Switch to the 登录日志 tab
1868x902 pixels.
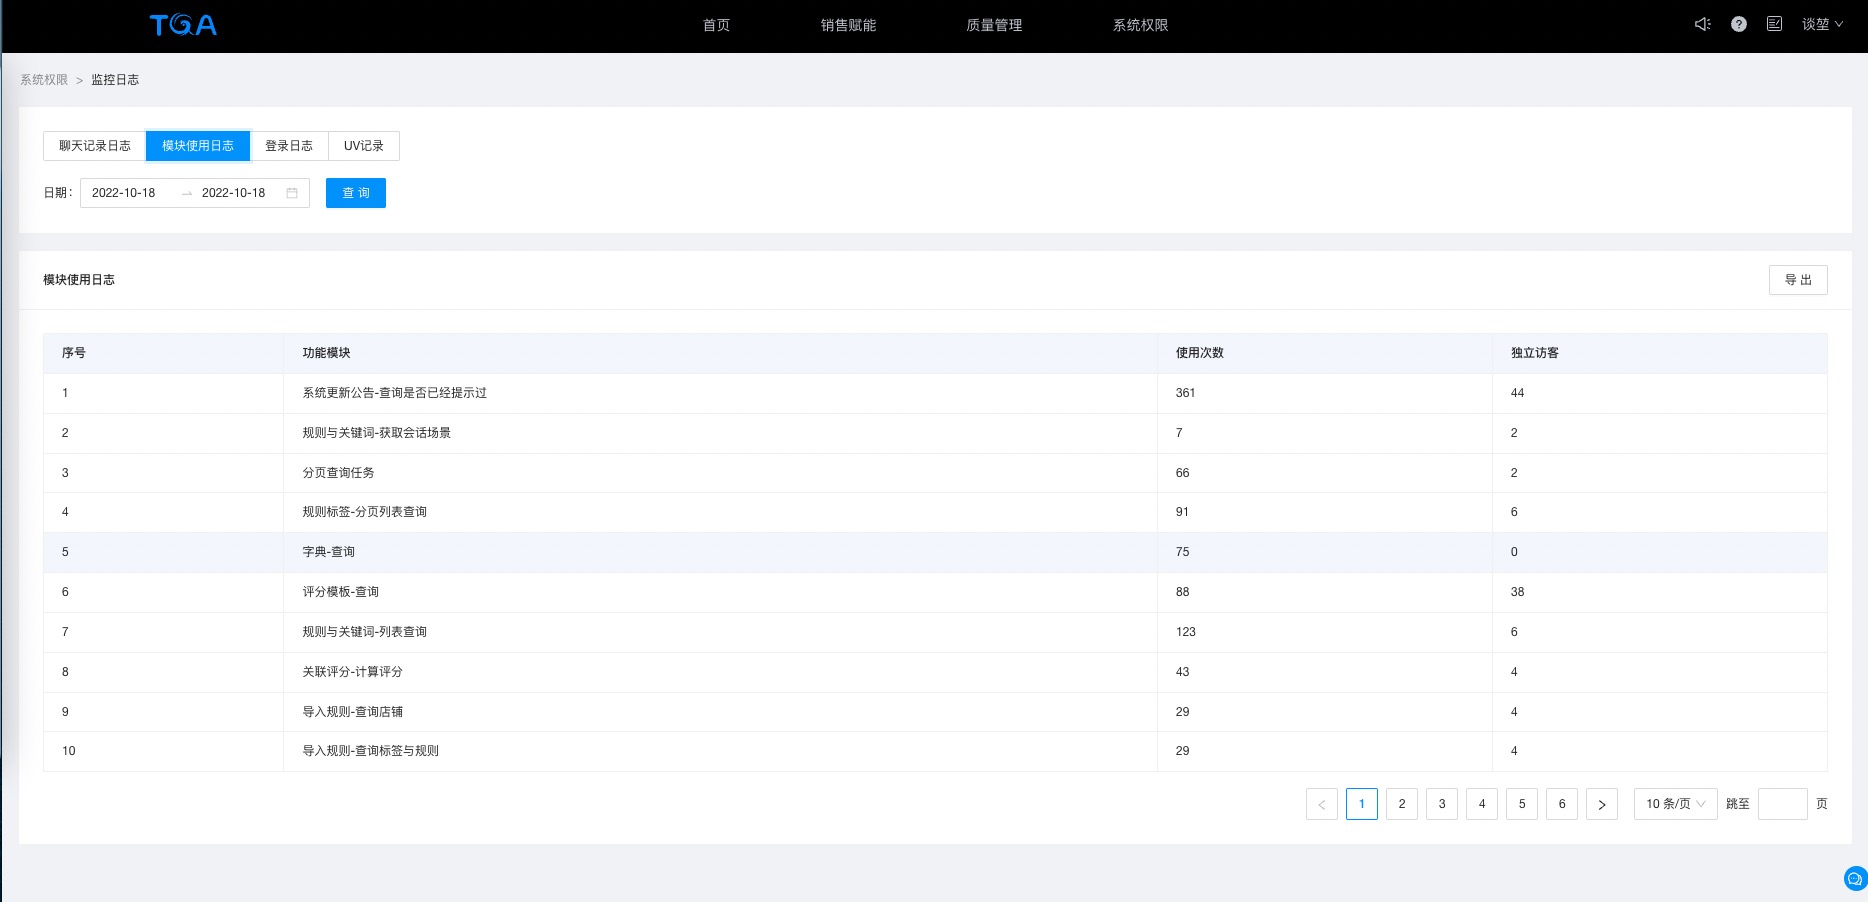[x=289, y=146]
